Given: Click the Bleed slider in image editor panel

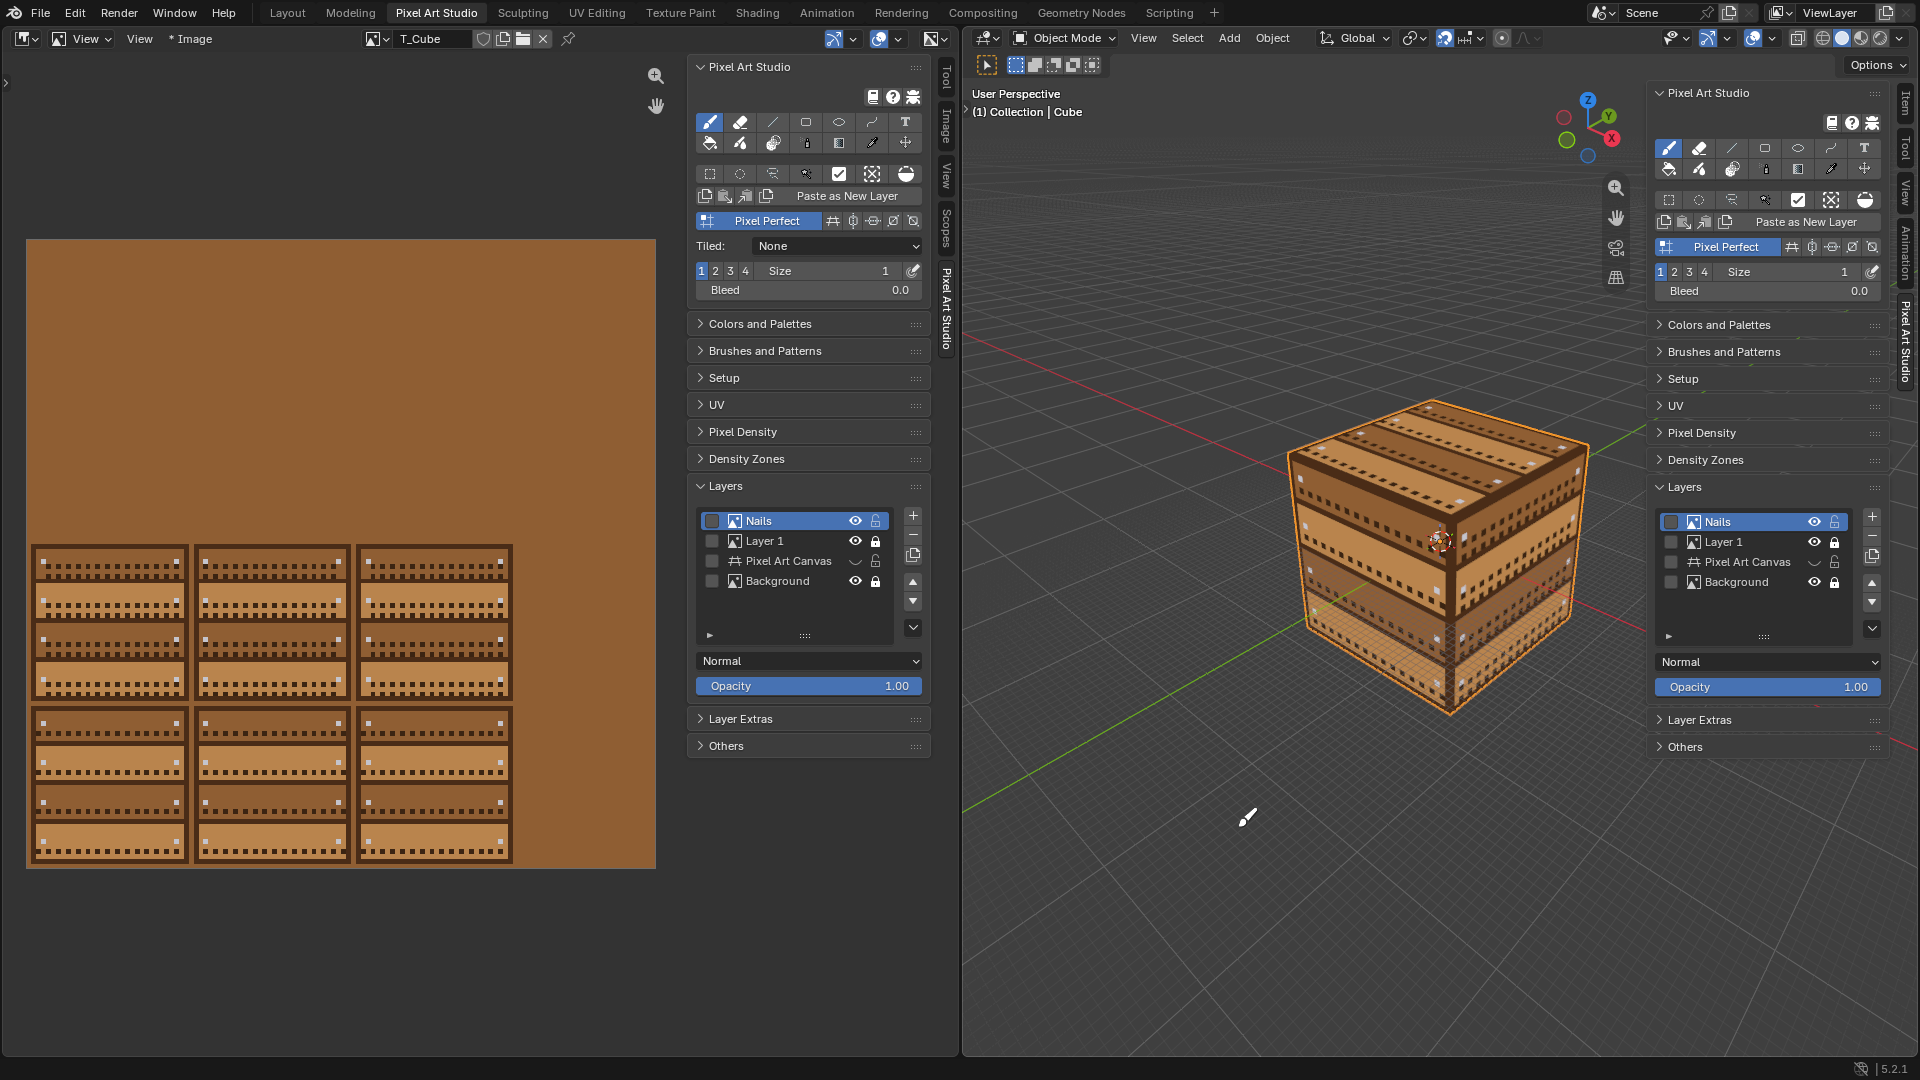Looking at the screenshot, I should pyautogui.click(x=809, y=290).
